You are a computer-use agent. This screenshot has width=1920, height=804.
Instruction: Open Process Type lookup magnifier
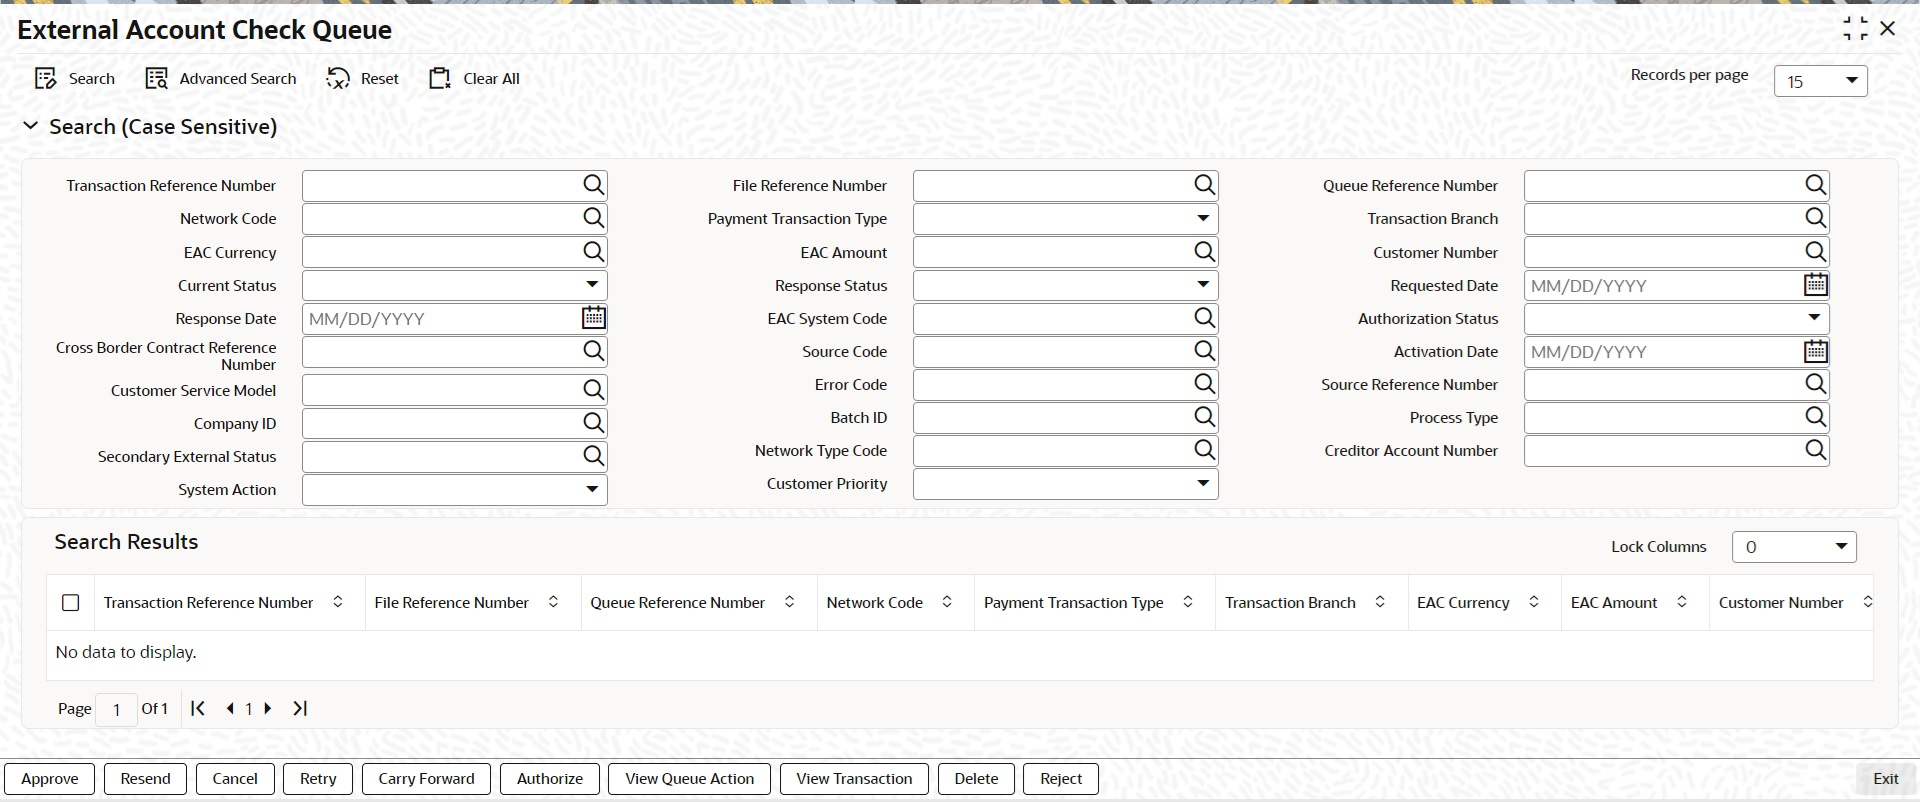[x=1816, y=417]
